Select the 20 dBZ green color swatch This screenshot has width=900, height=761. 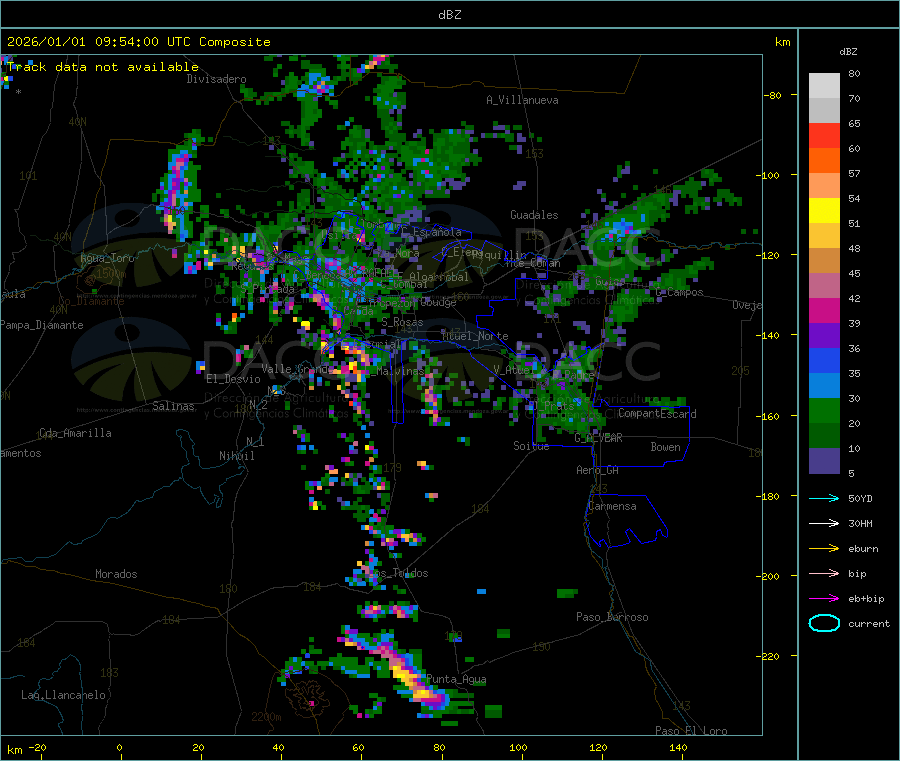tap(824, 436)
